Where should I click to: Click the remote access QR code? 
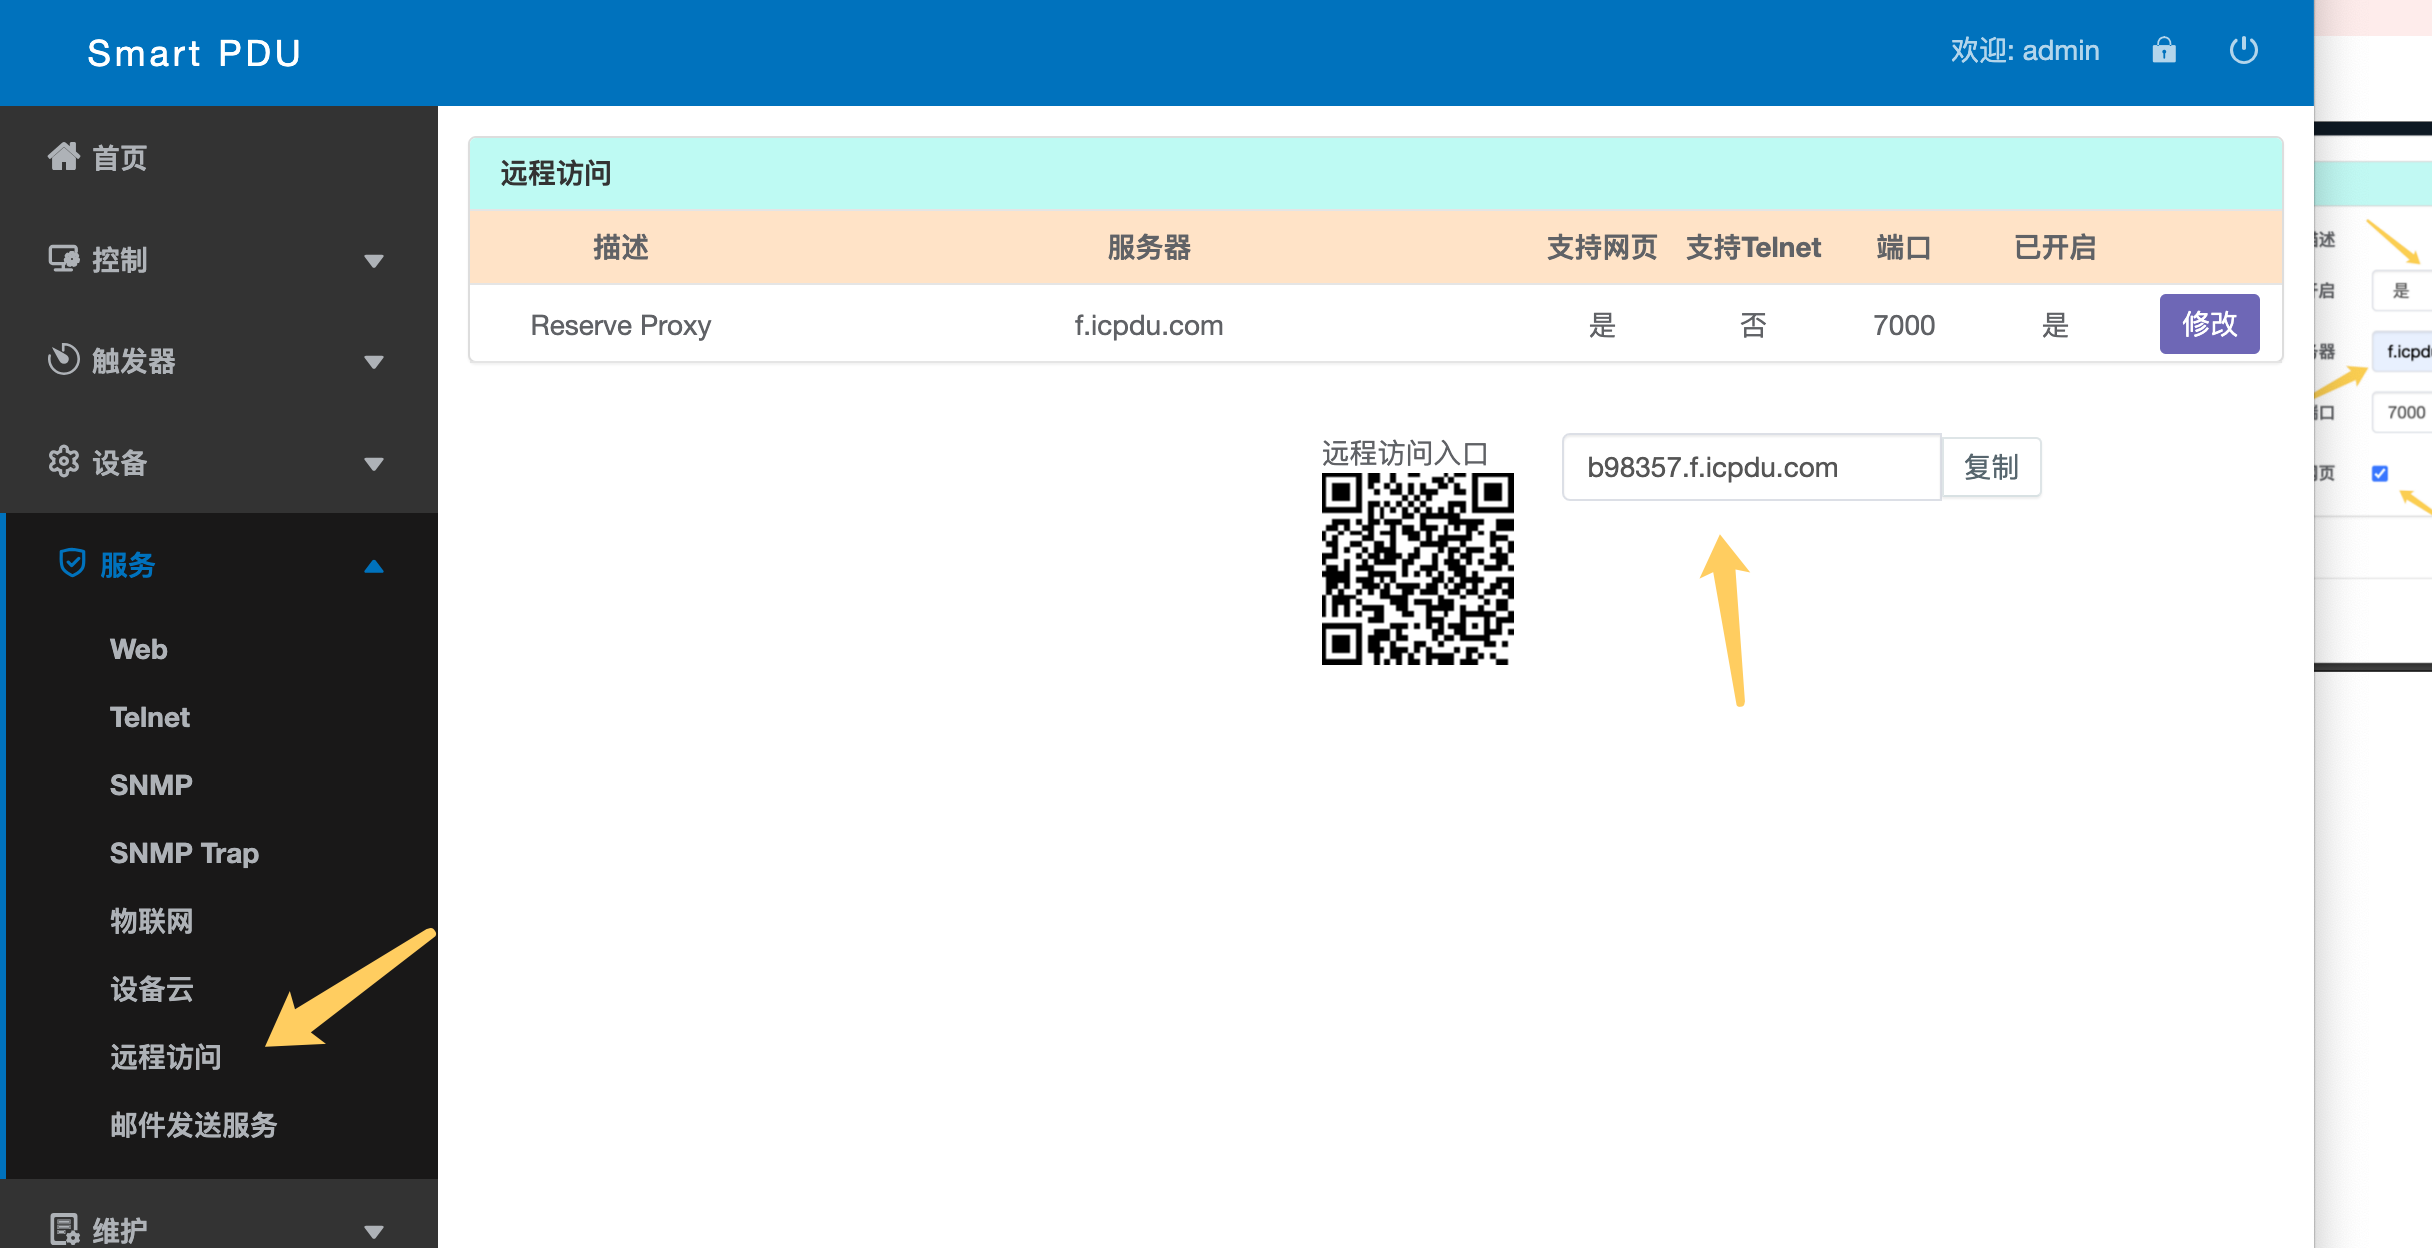tap(1417, 568)
